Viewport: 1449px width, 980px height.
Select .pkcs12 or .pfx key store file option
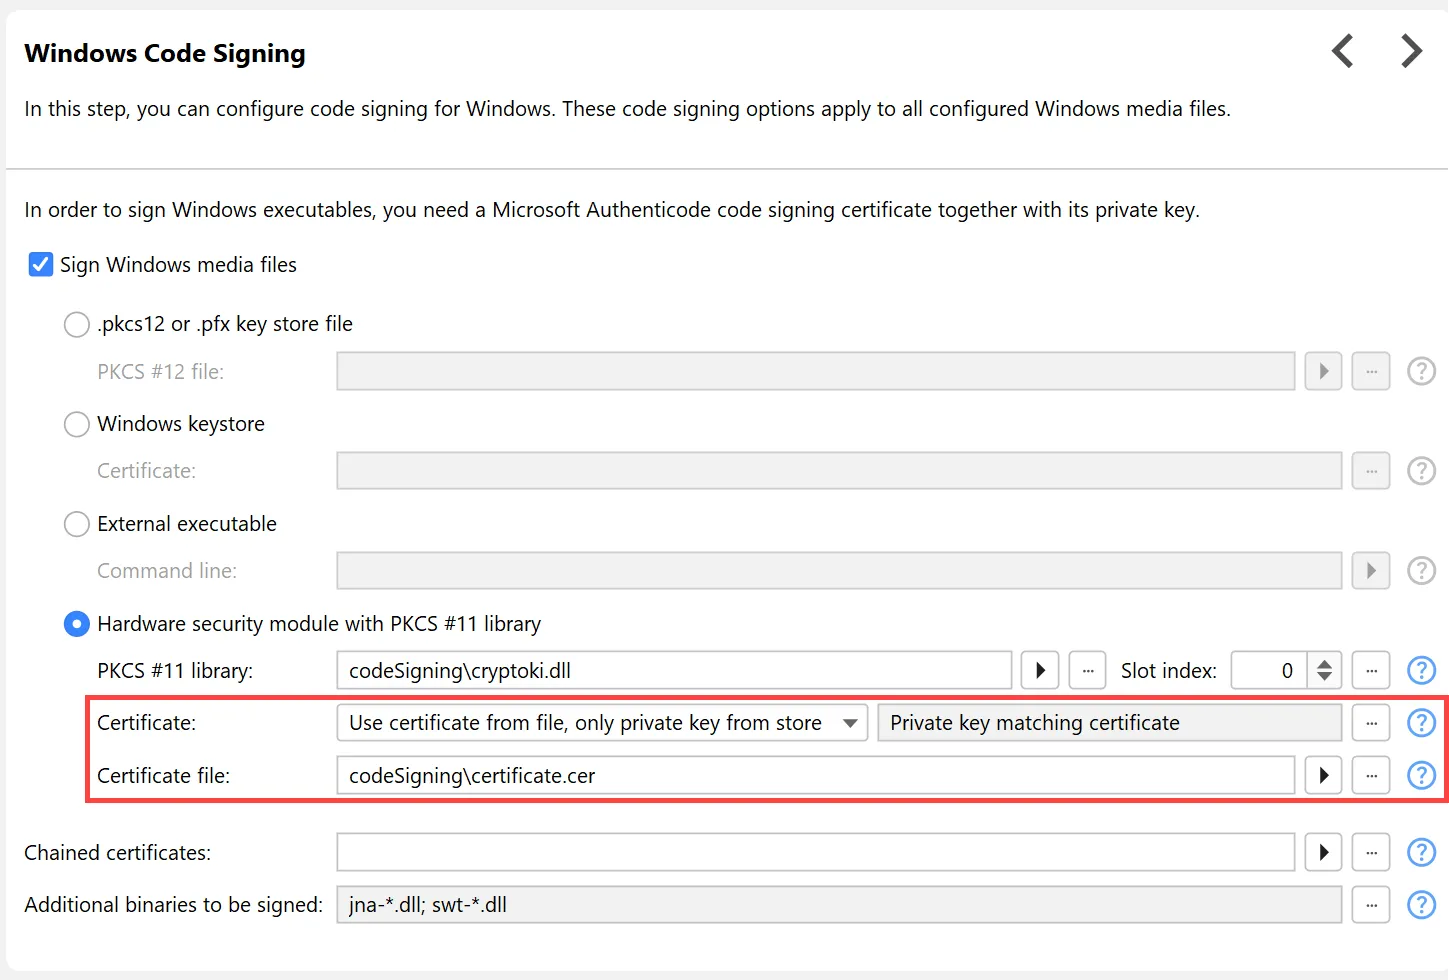click(77, 324)
